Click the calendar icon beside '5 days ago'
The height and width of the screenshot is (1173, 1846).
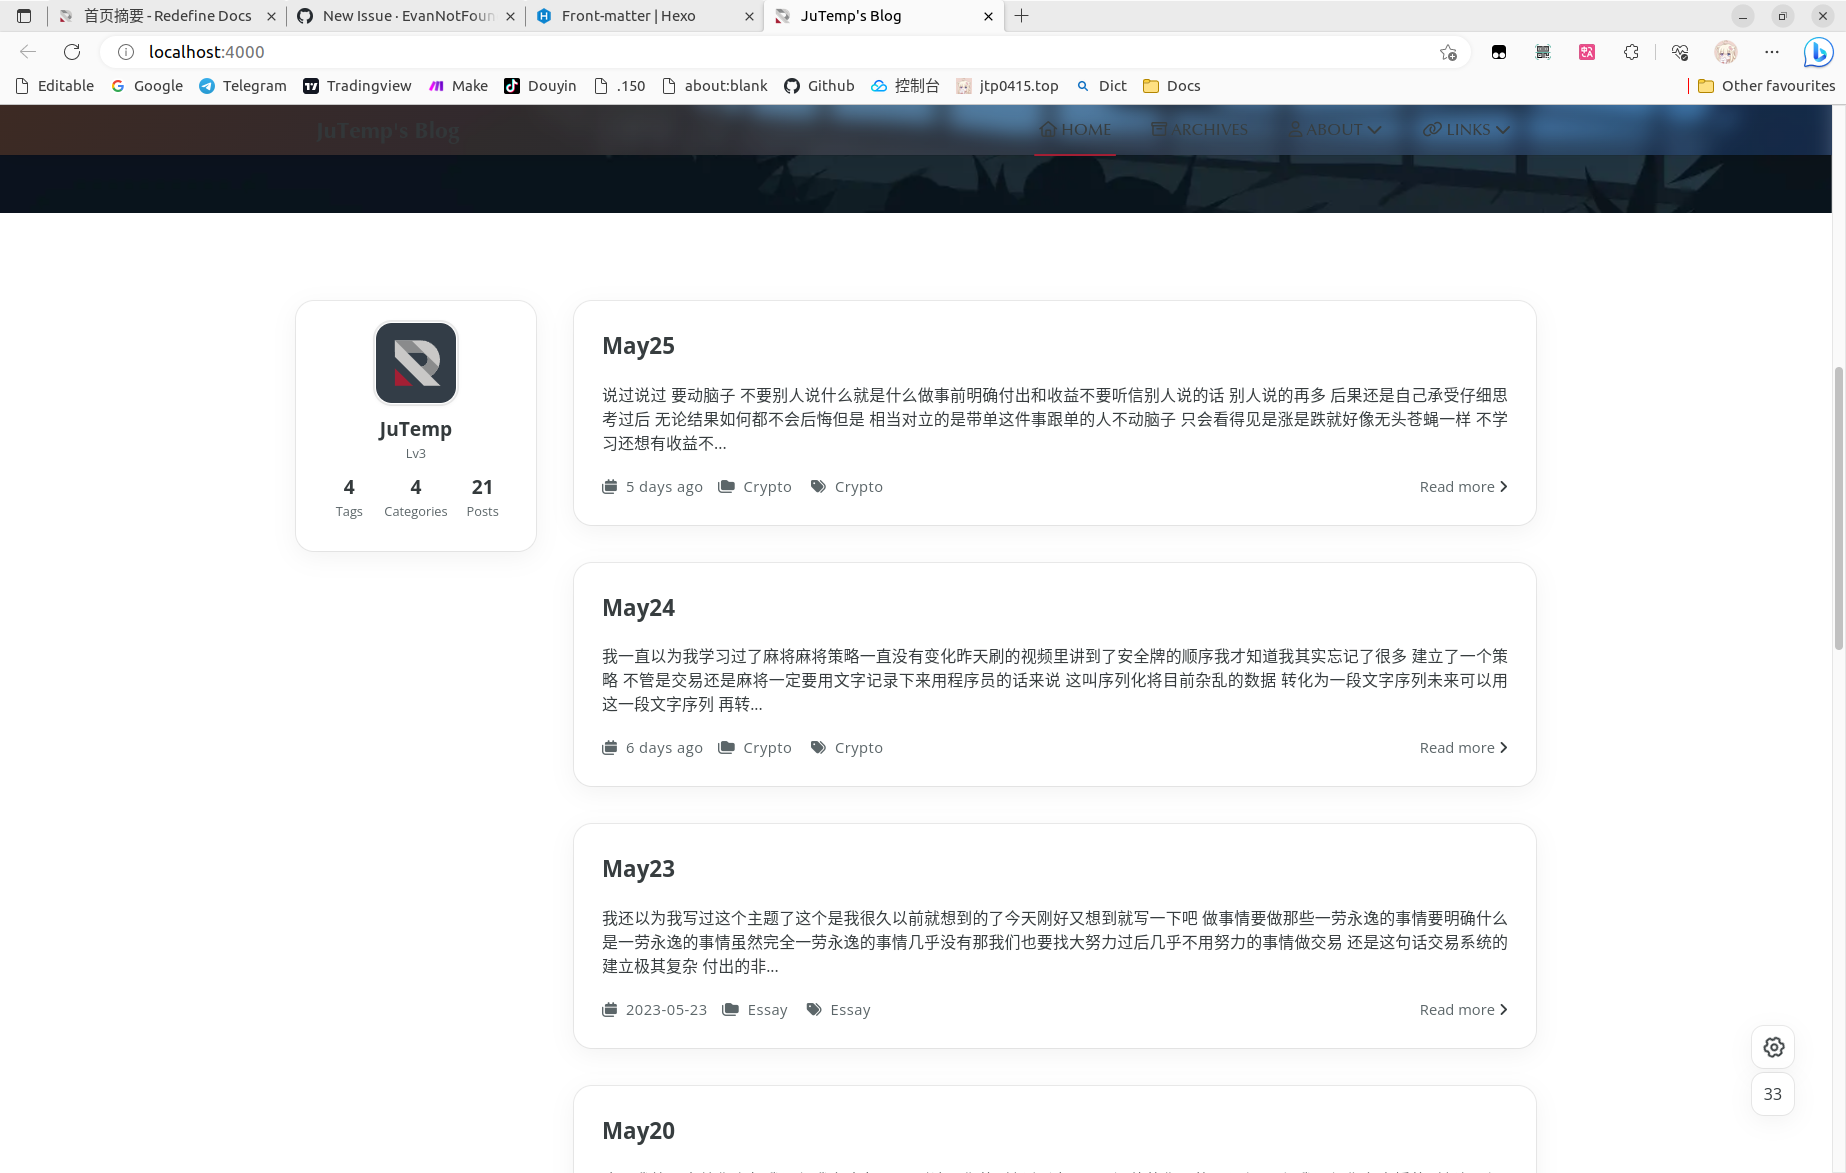(x=610, y=486)
